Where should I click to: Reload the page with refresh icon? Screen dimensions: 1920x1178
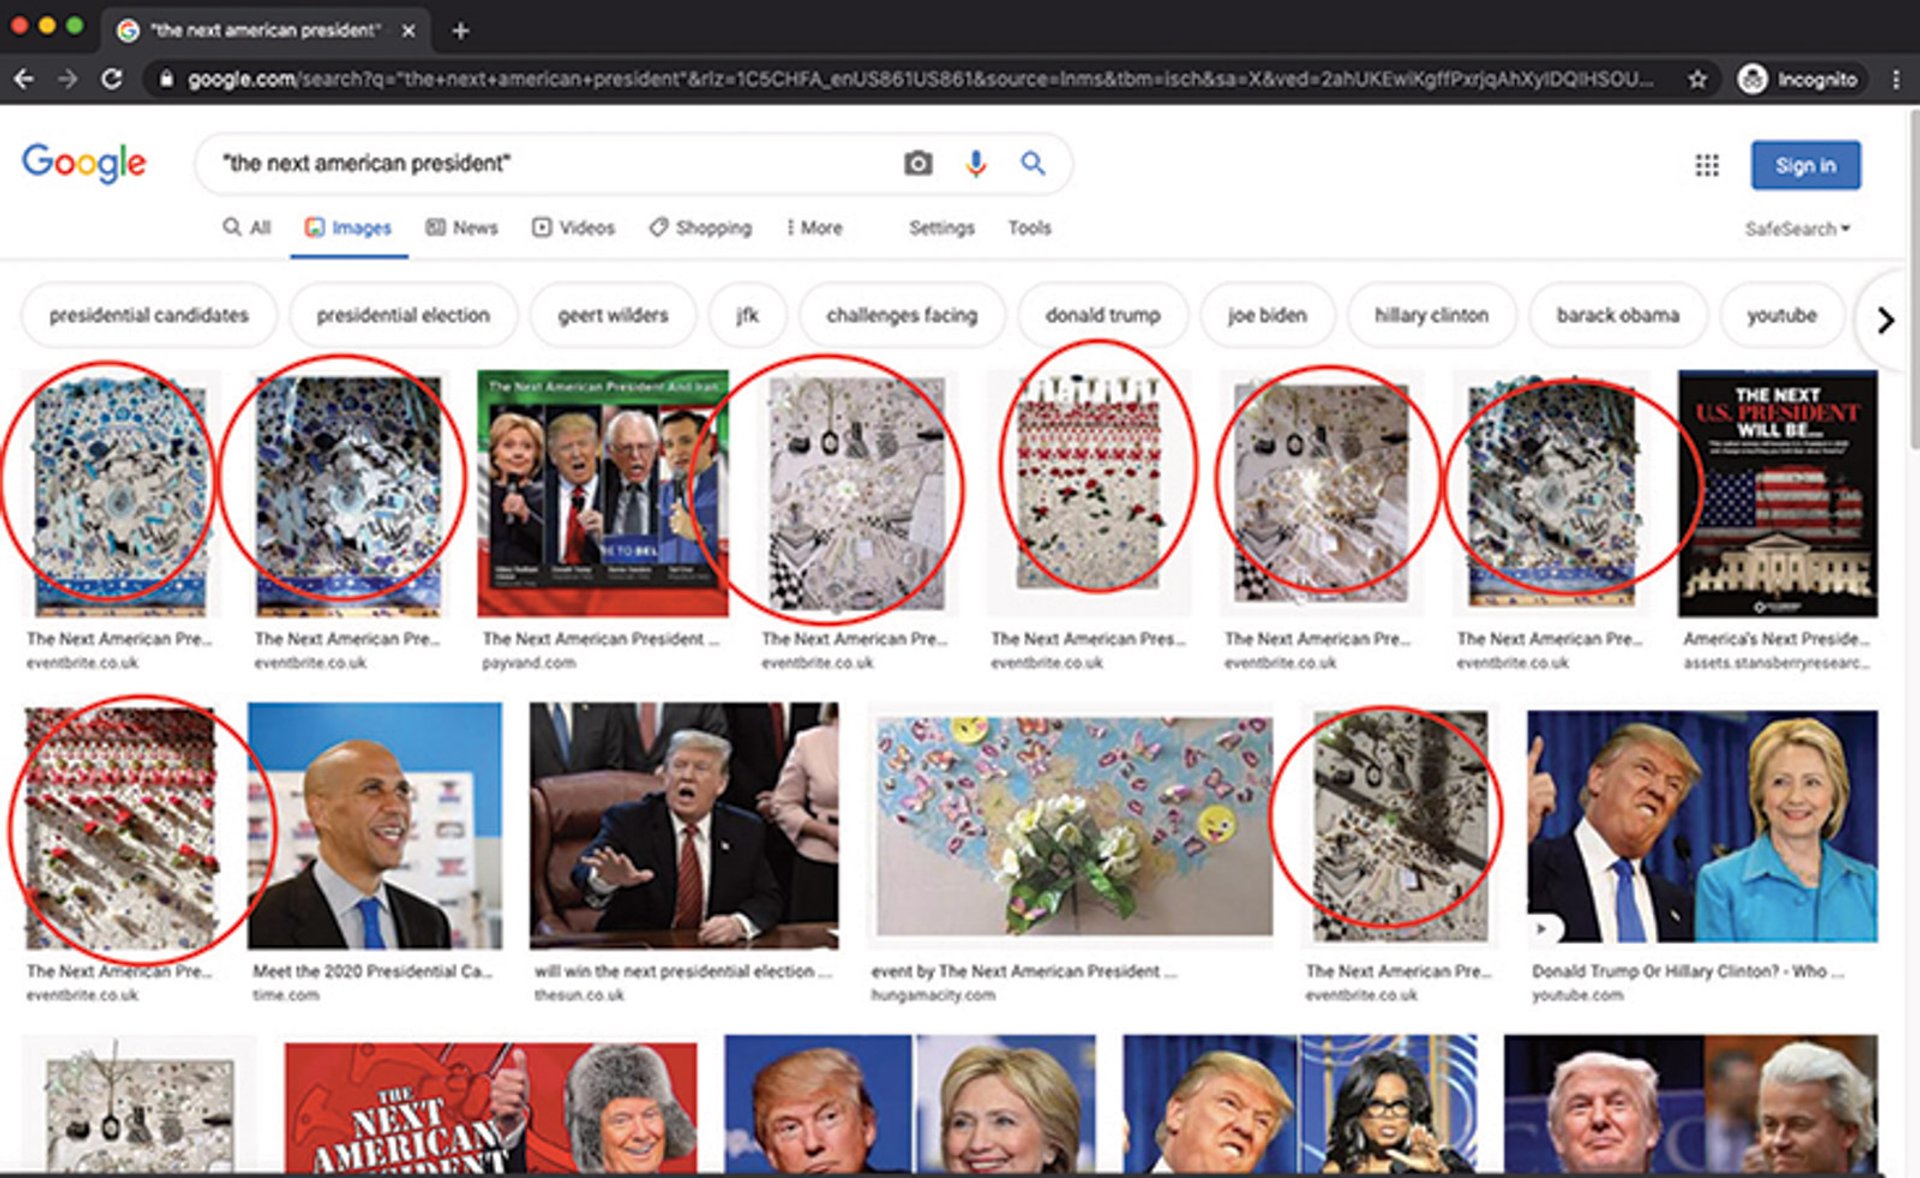[x=112, y=79]
